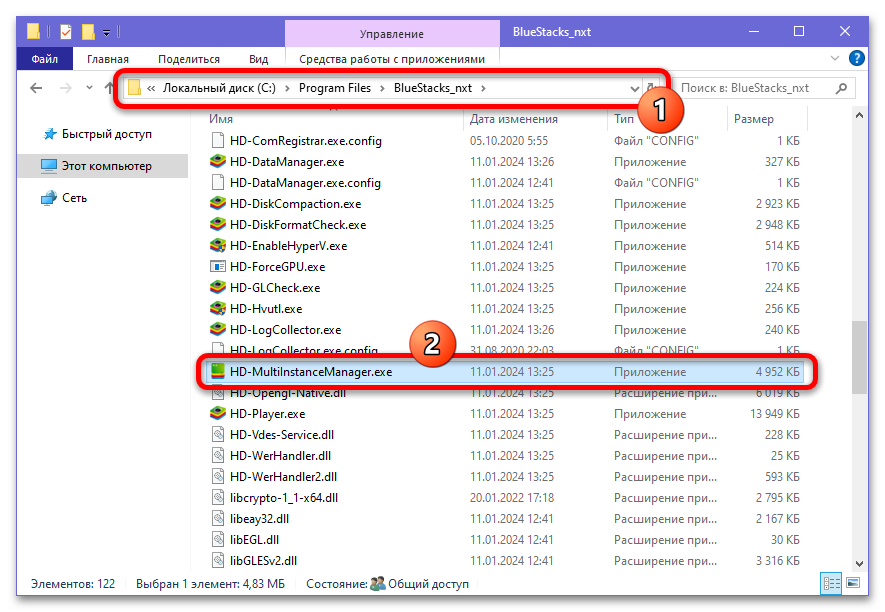Click the search magnifier icon

coord(841,88)
